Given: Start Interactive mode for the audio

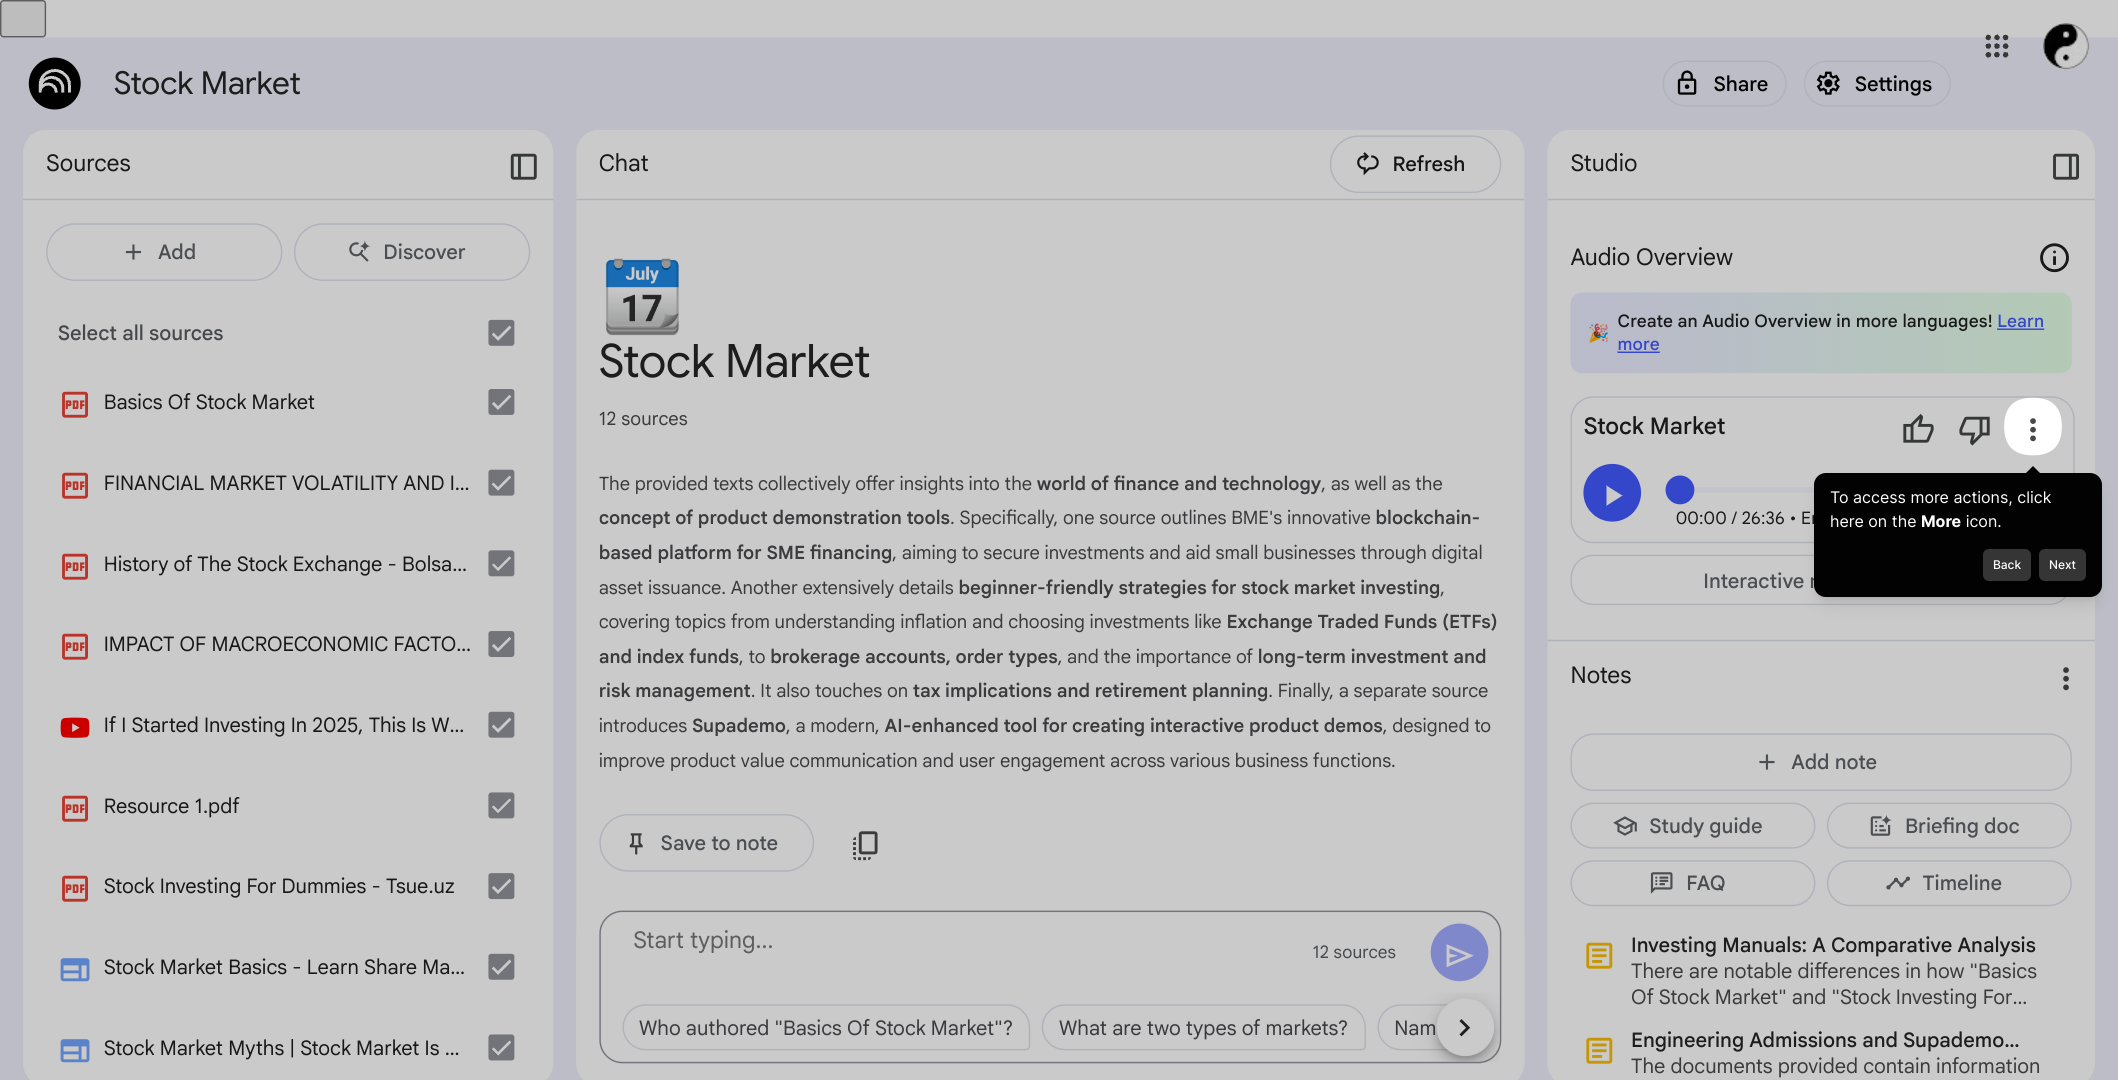Looking at the screenshot, I should [1692, 581].
